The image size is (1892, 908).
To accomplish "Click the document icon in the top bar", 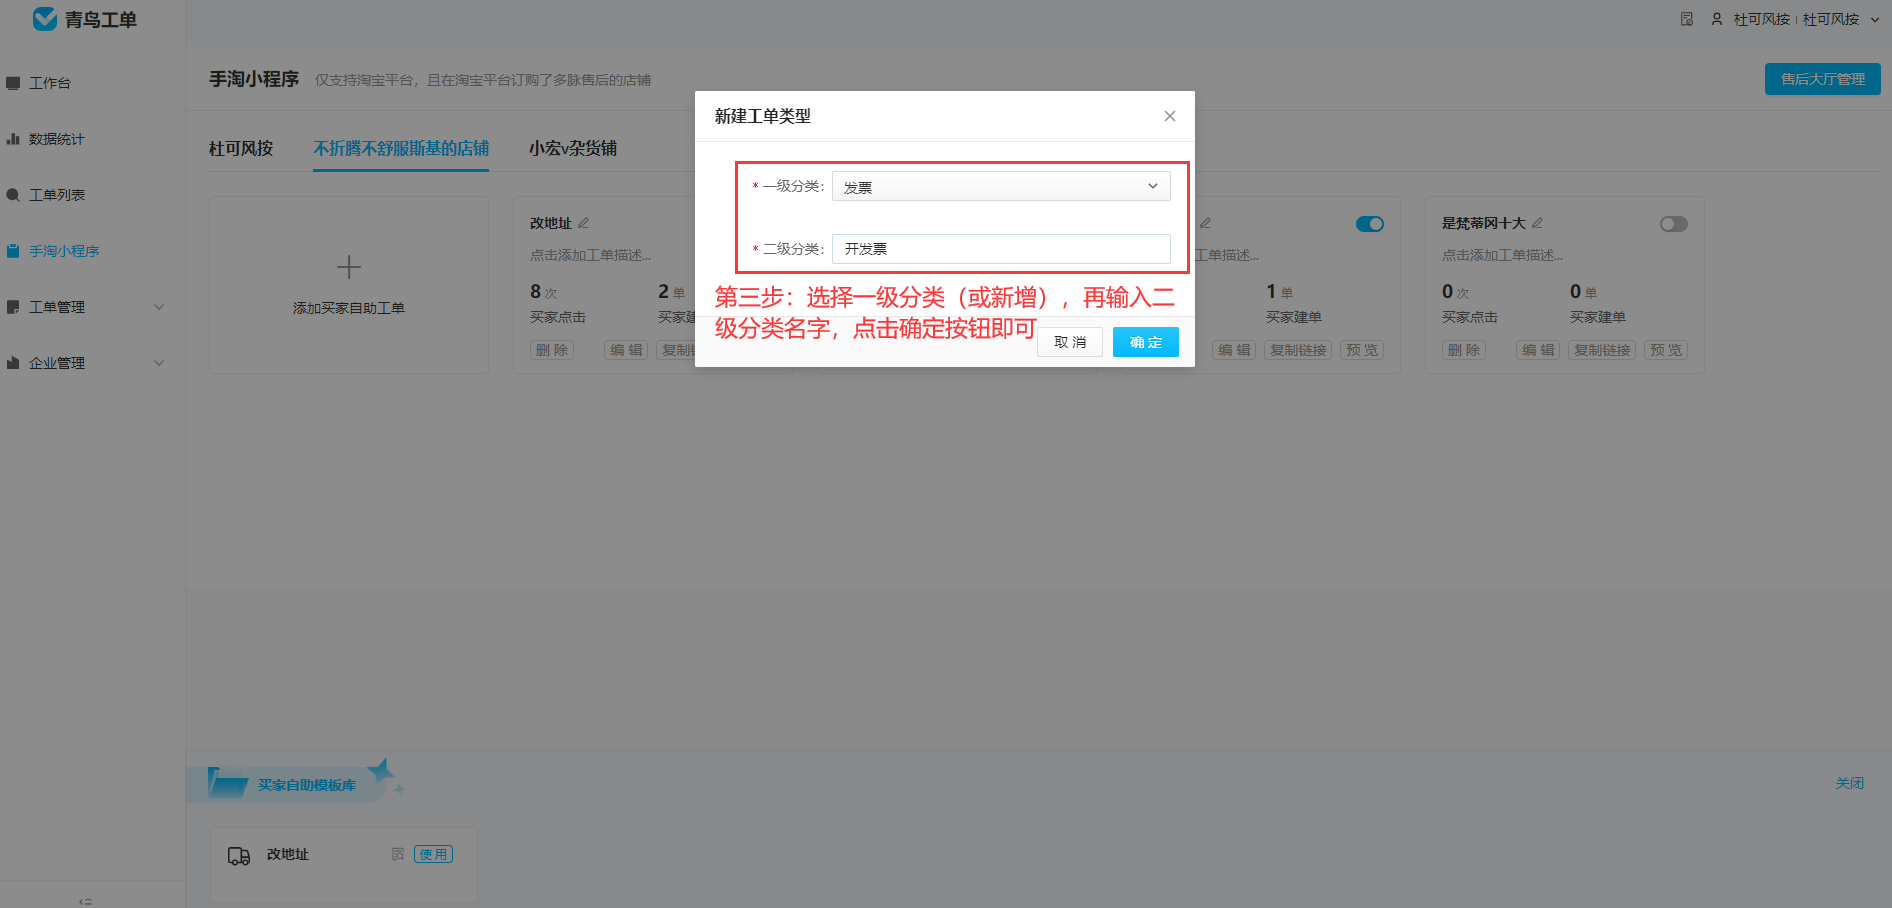I will (1687, 19).
